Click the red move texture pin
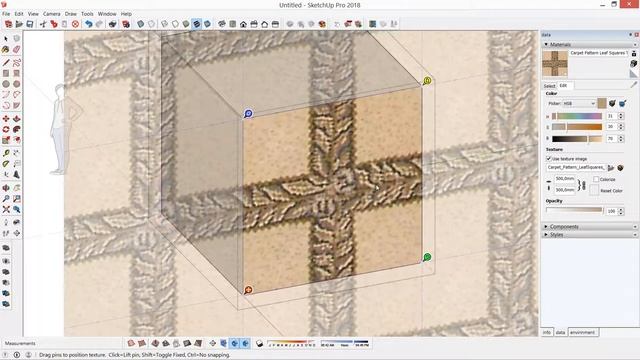 click(x=248, y=290)
